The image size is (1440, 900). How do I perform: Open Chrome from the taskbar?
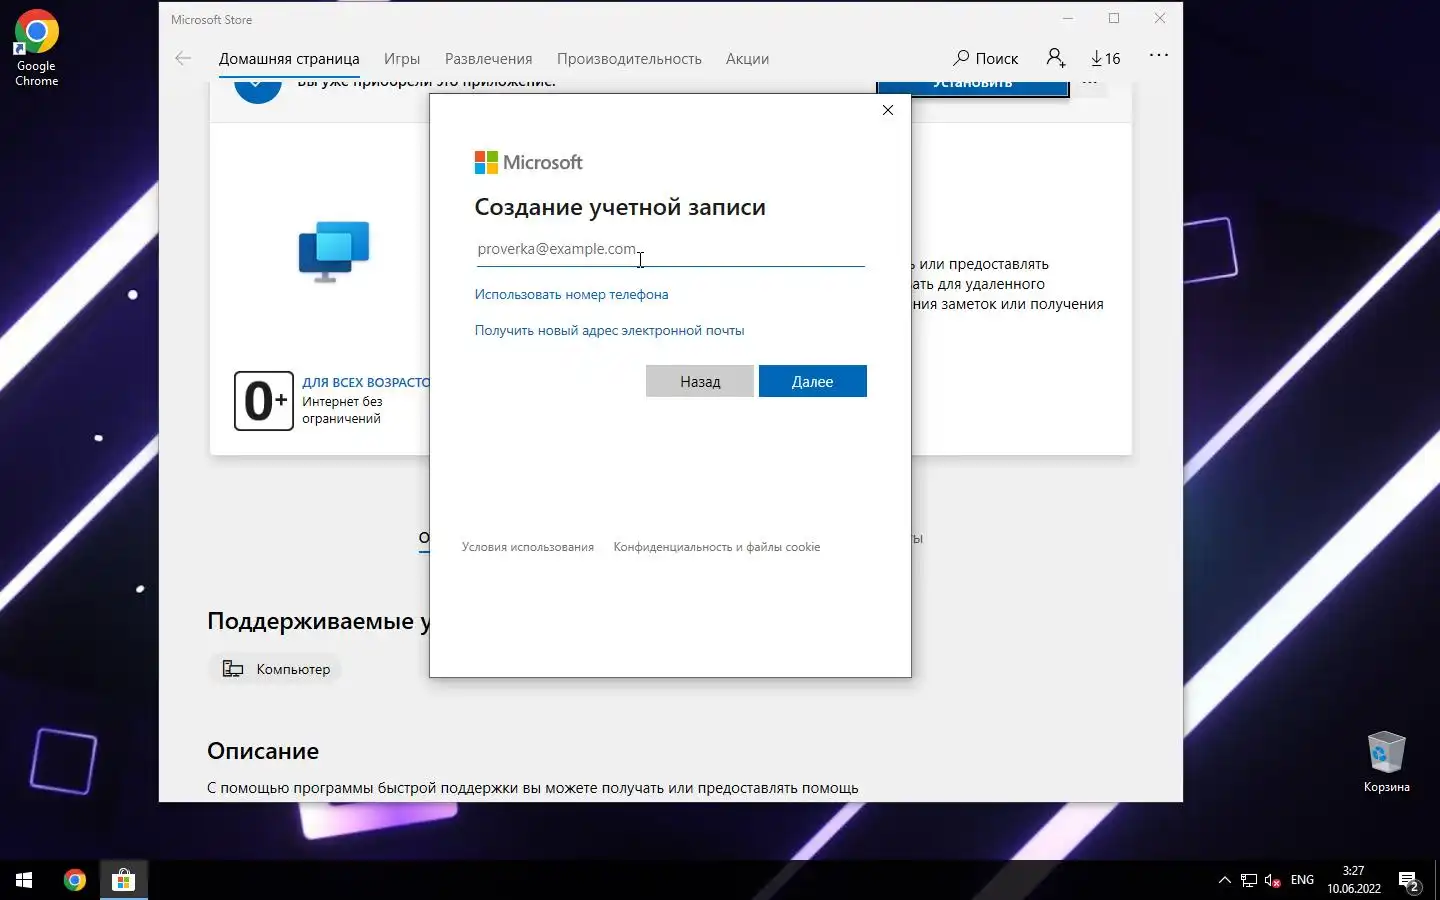[74, 880]
